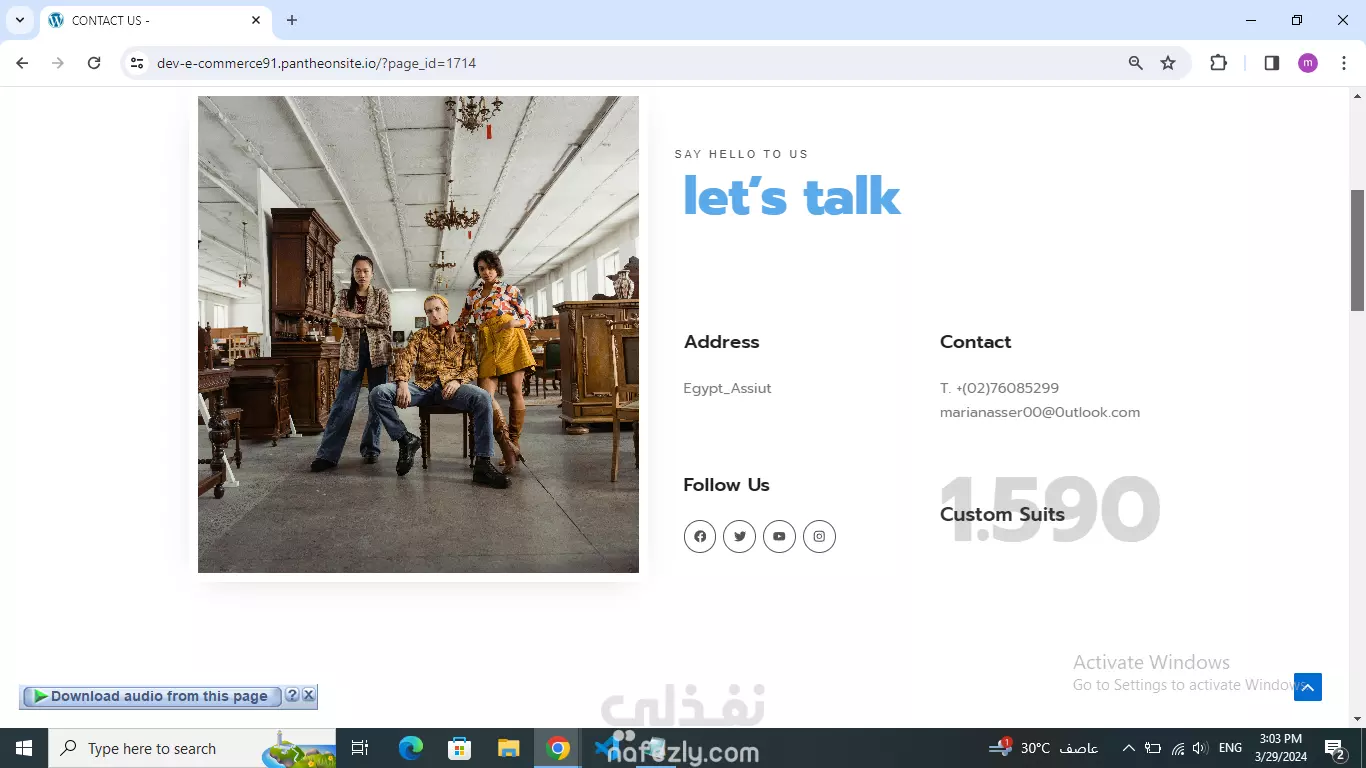Launch Microsoft Edge from taskbar

click(410, 748)
